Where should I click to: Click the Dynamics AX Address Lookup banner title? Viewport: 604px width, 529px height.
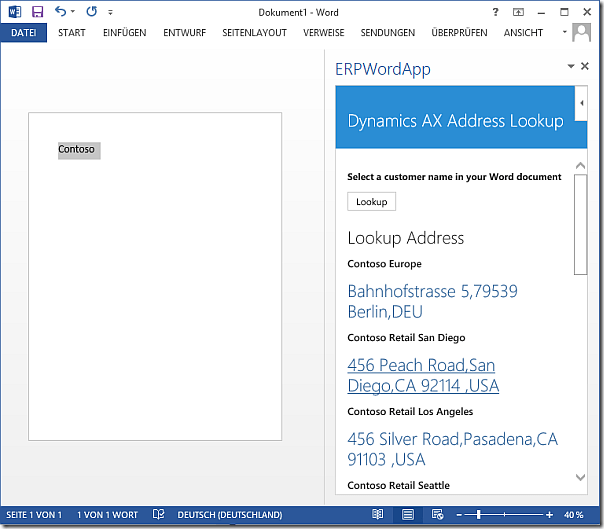click(x=455, y=121)
